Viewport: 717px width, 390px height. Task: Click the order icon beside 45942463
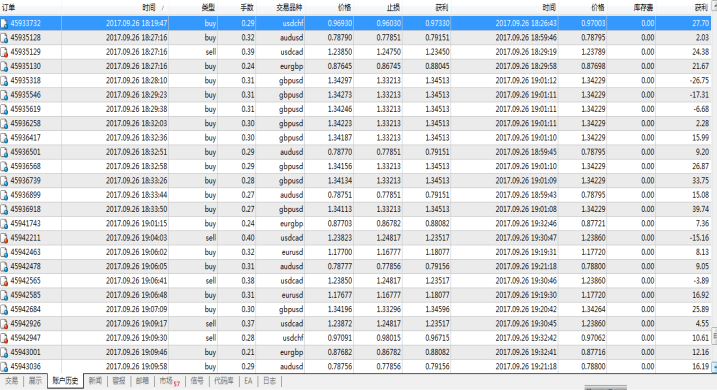(4, 252)
